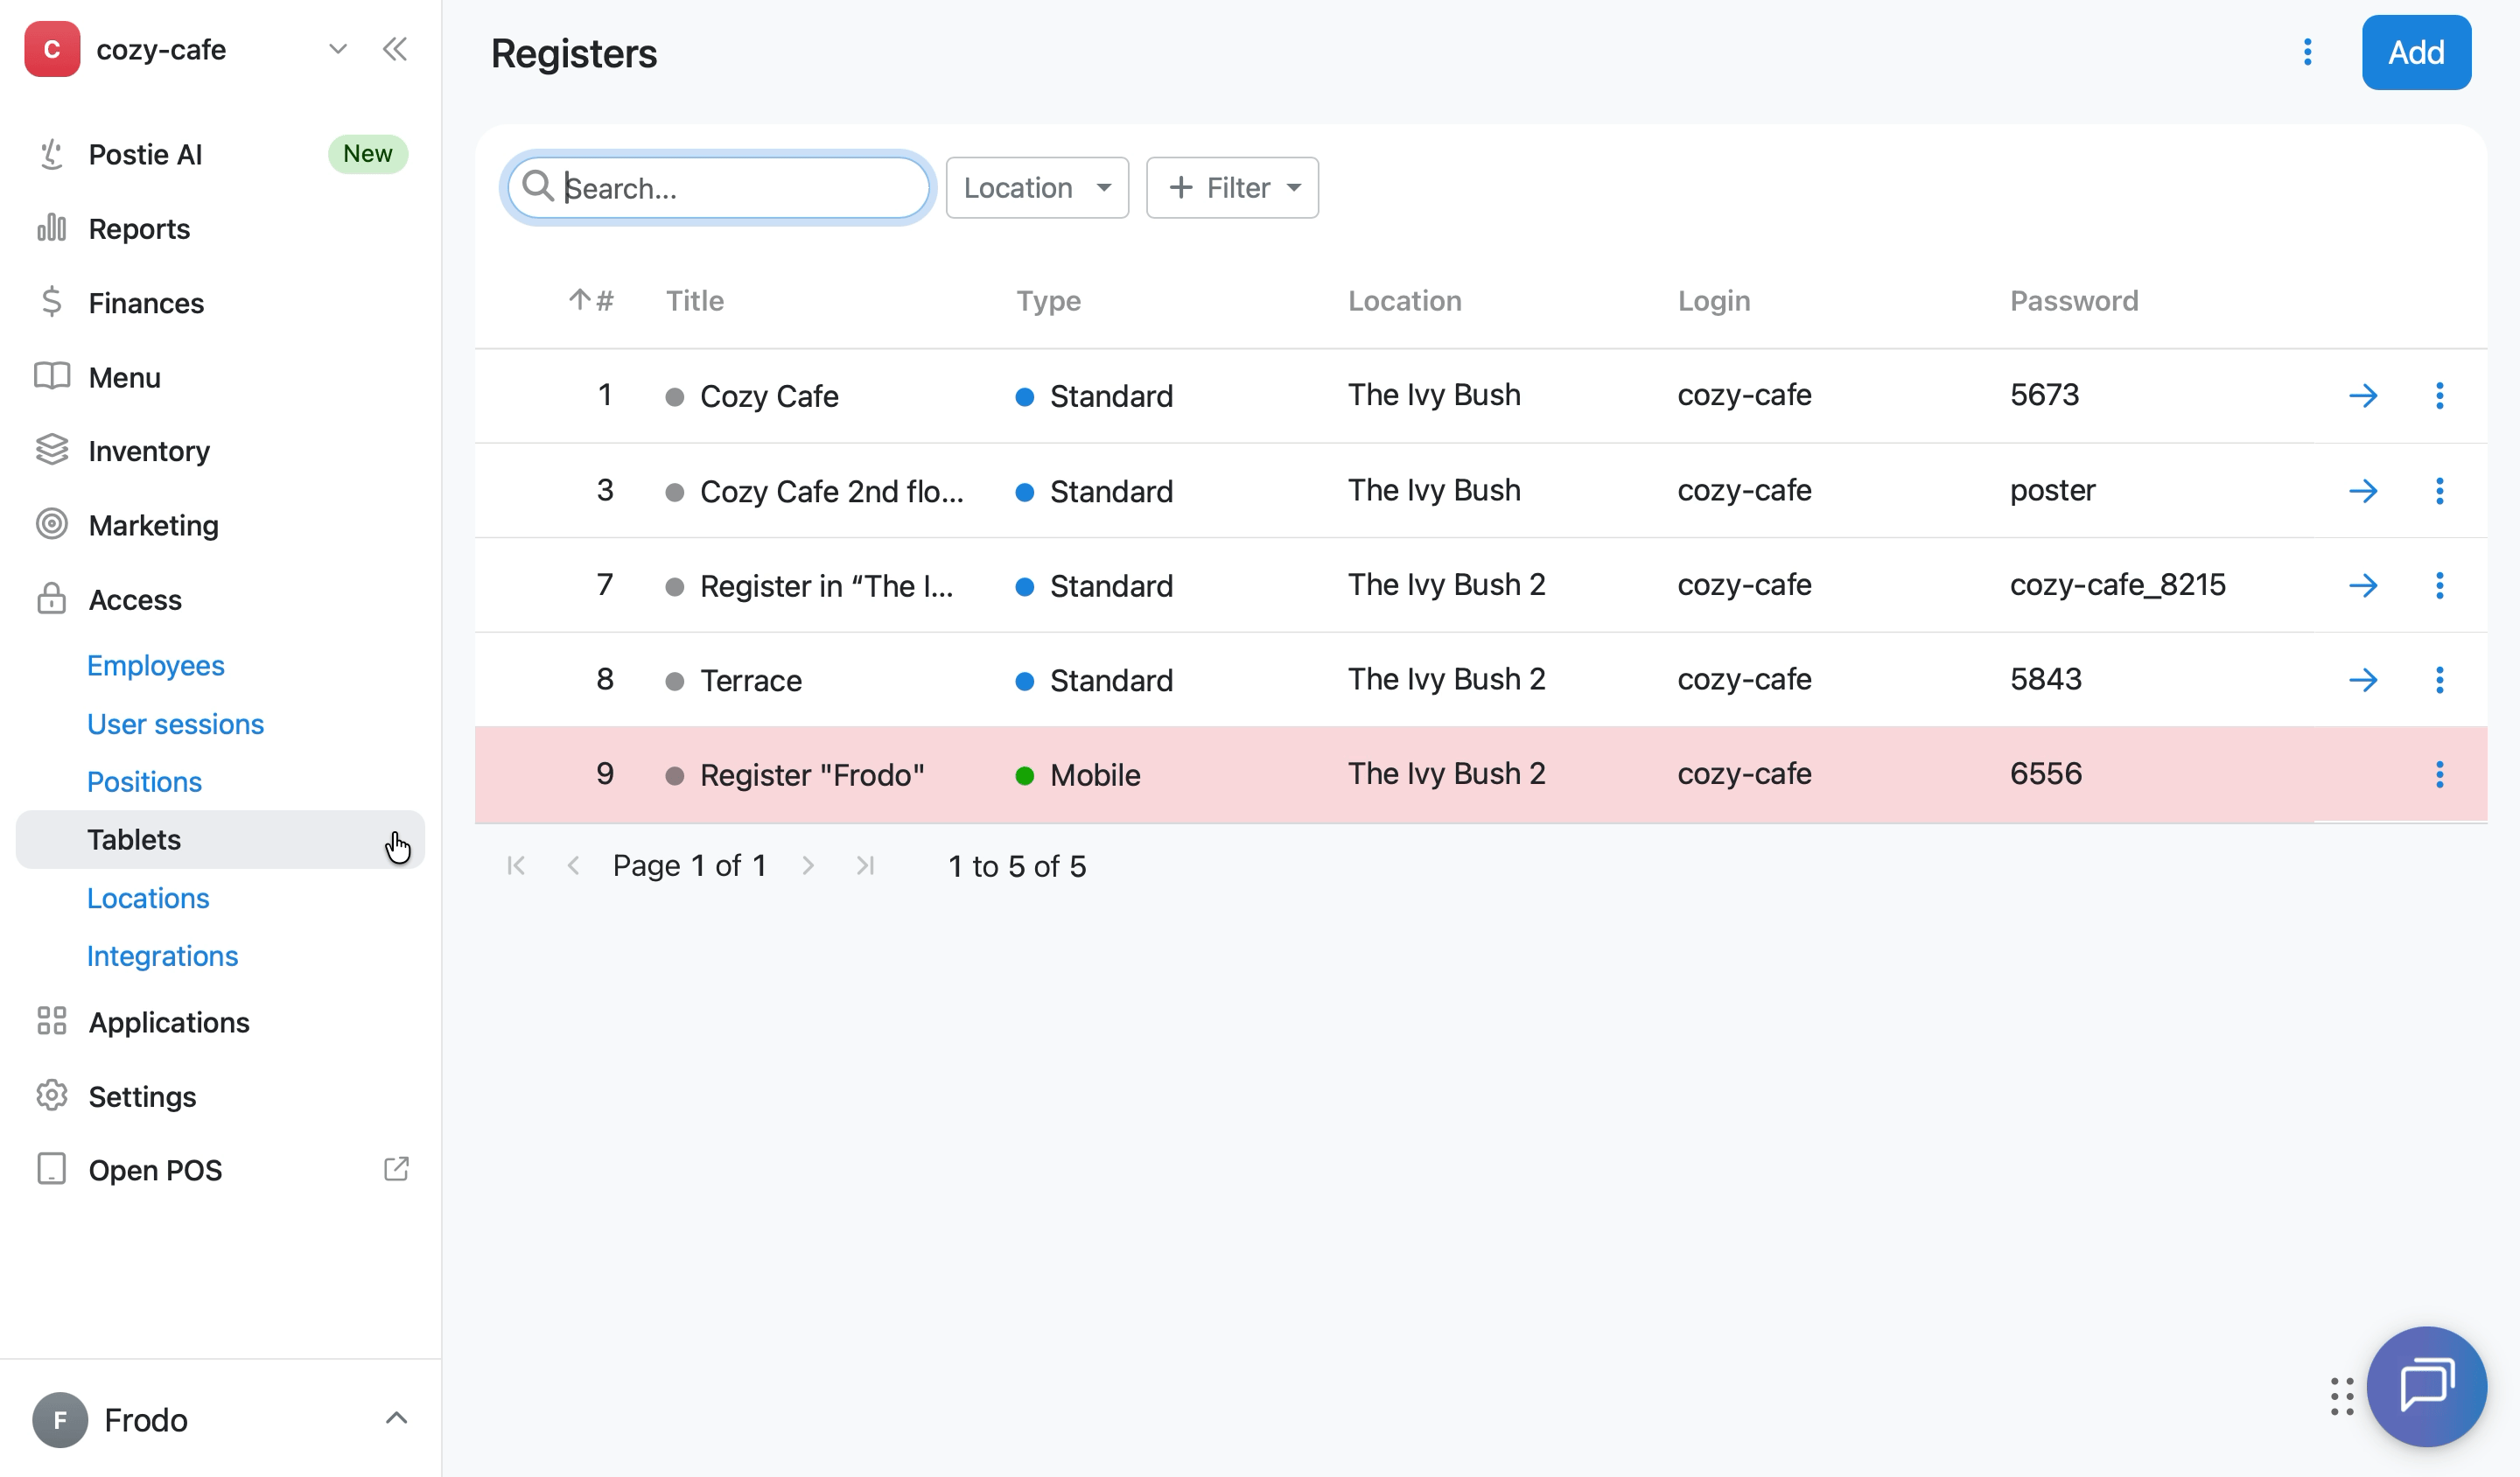This screenshot has height=1477, width=2520.
Task: Go to Positions page
Action: (144, 782)
